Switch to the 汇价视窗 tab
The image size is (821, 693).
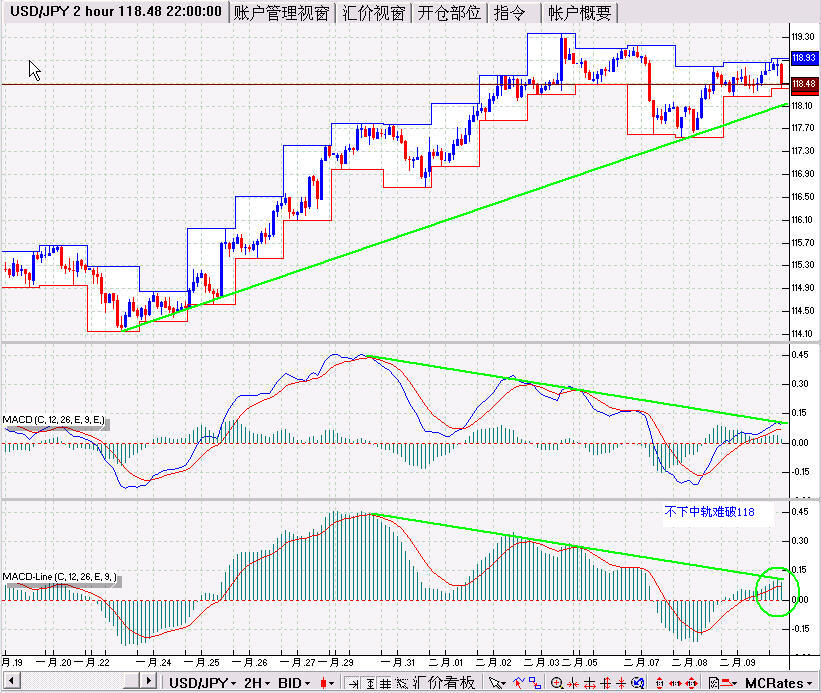click(373, 13)
